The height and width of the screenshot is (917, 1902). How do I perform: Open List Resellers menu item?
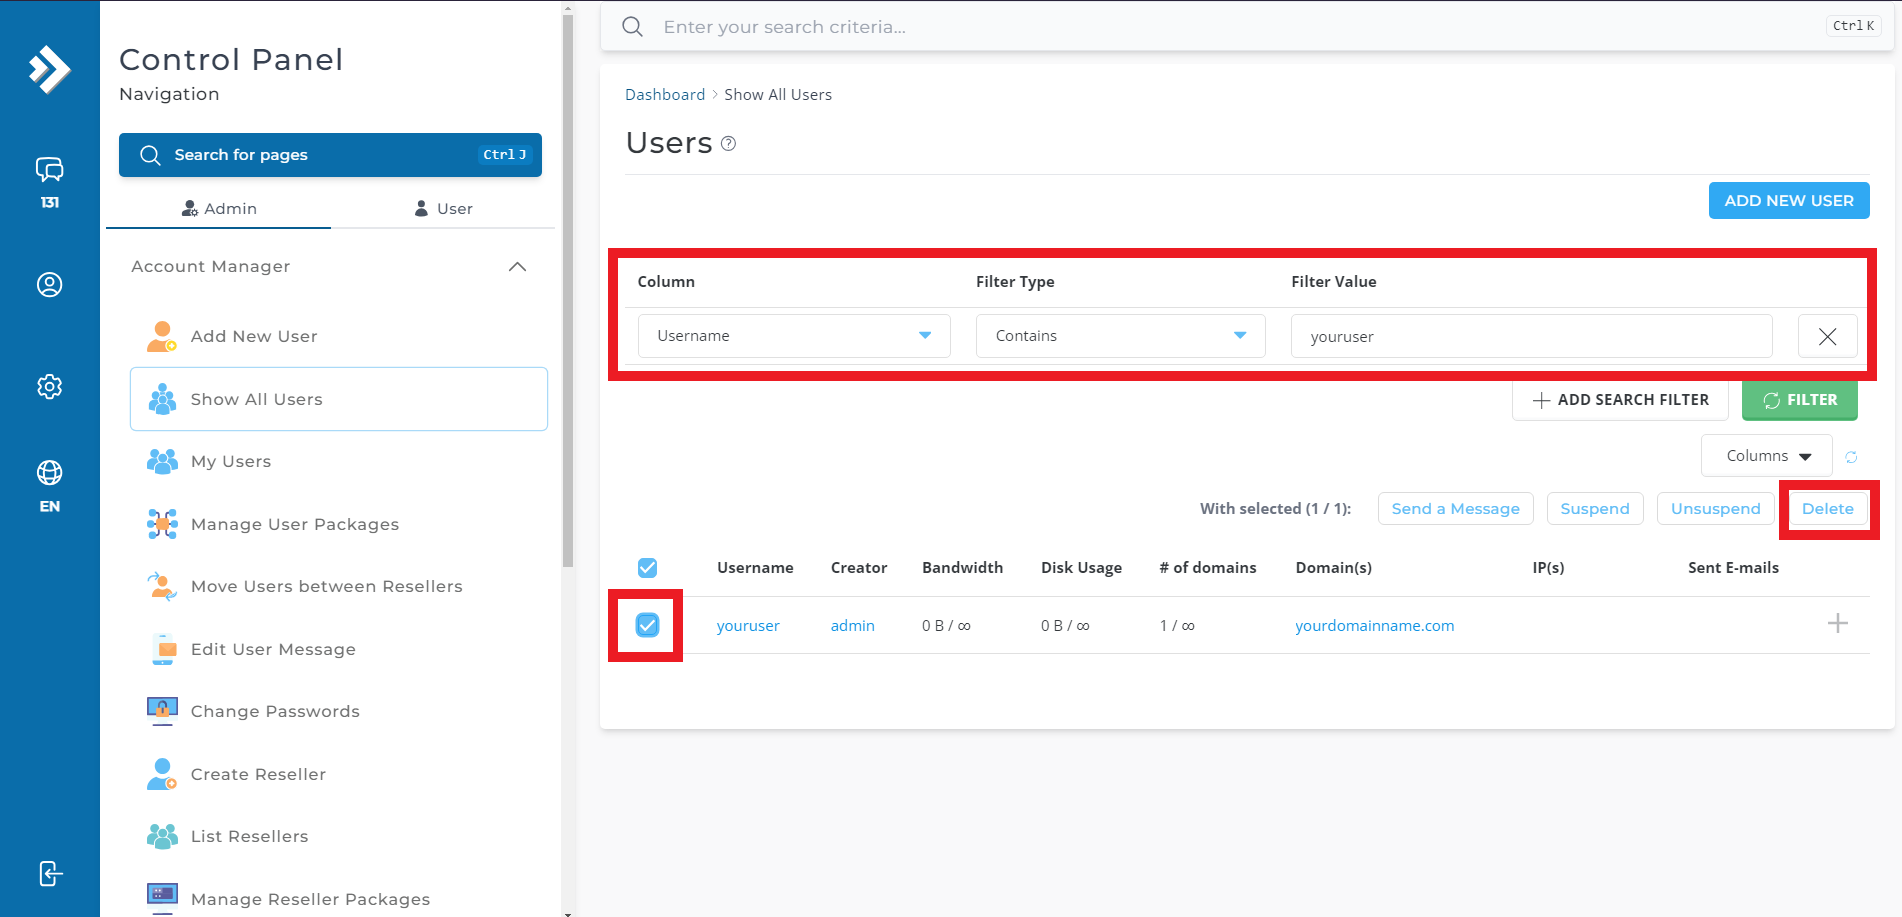point(338,836)
